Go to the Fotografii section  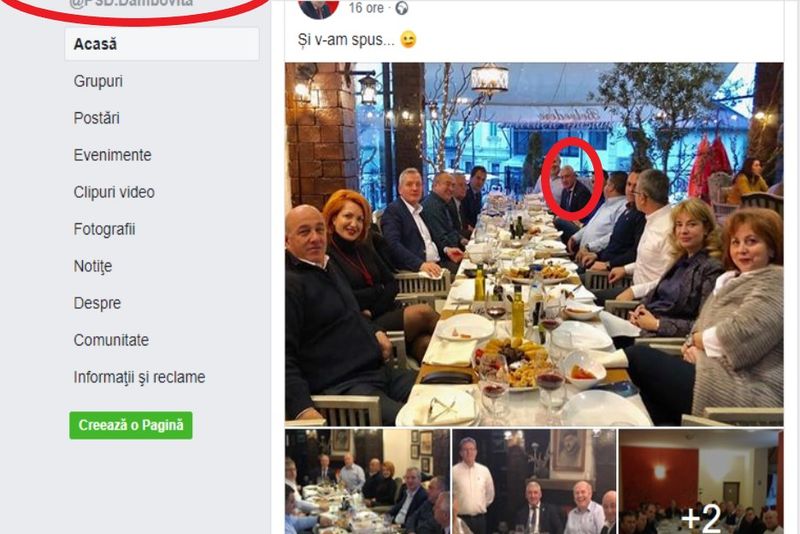click(104, 229)
